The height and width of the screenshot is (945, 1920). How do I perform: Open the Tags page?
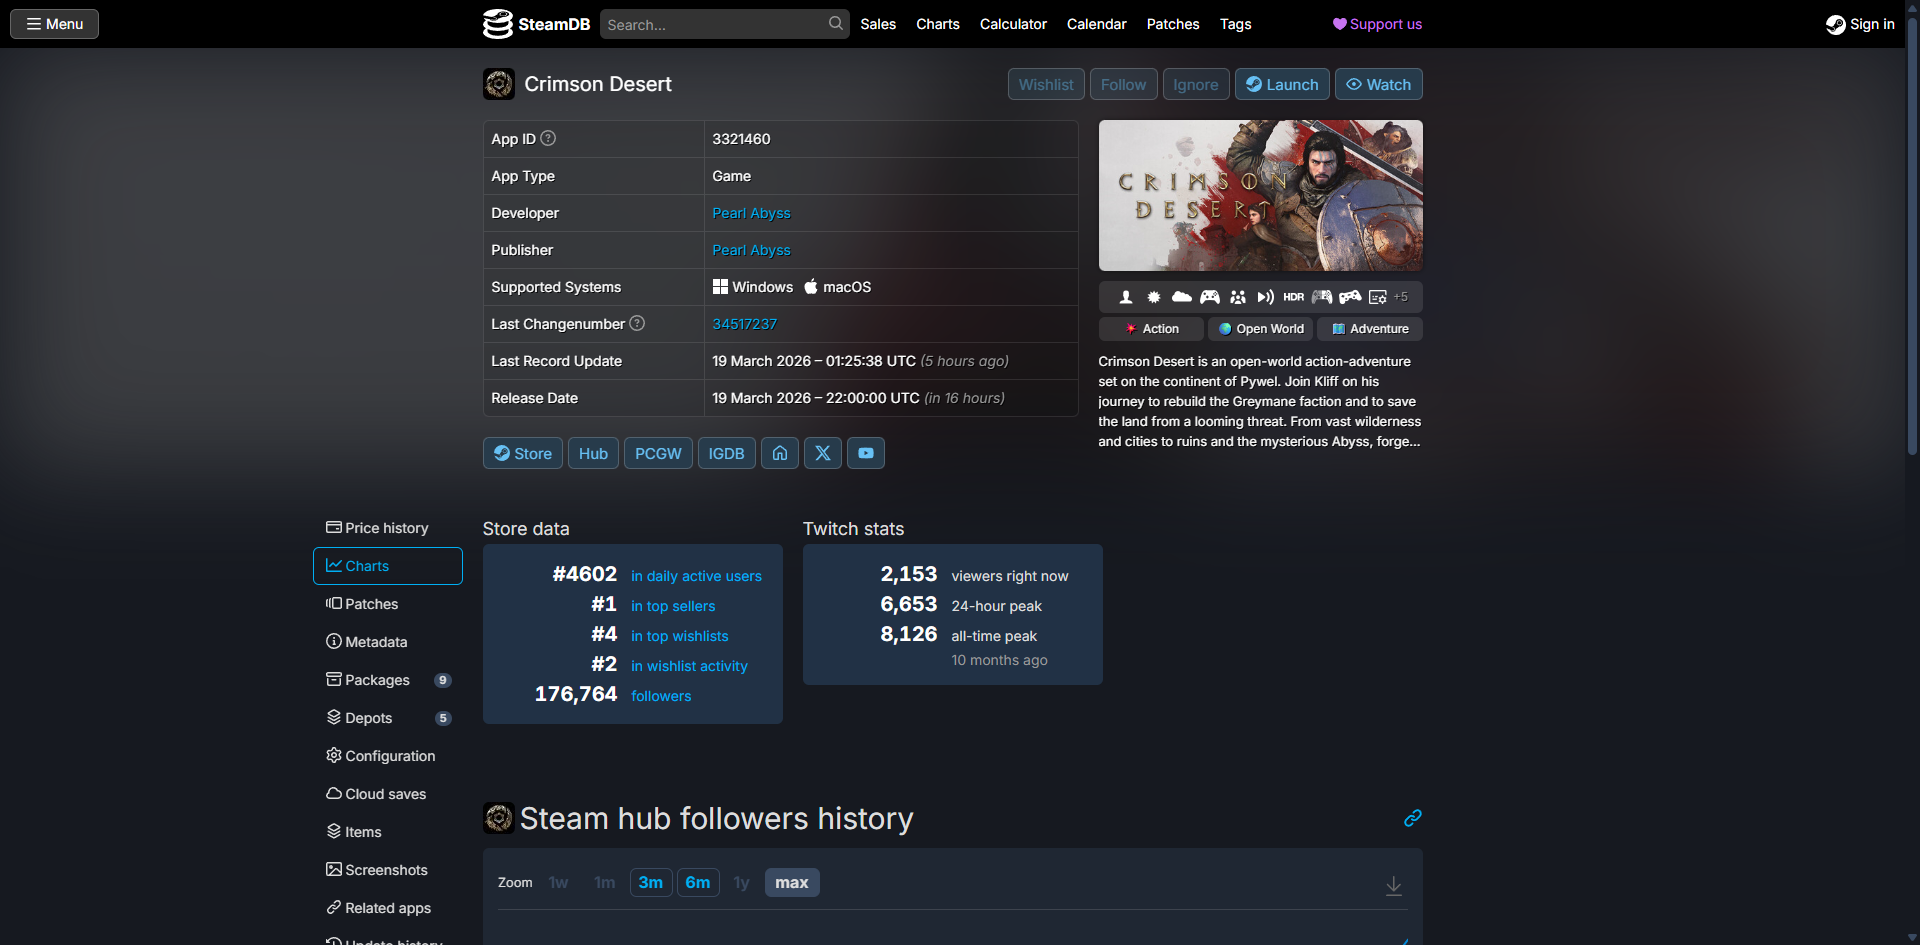(x=1236, y=24)
